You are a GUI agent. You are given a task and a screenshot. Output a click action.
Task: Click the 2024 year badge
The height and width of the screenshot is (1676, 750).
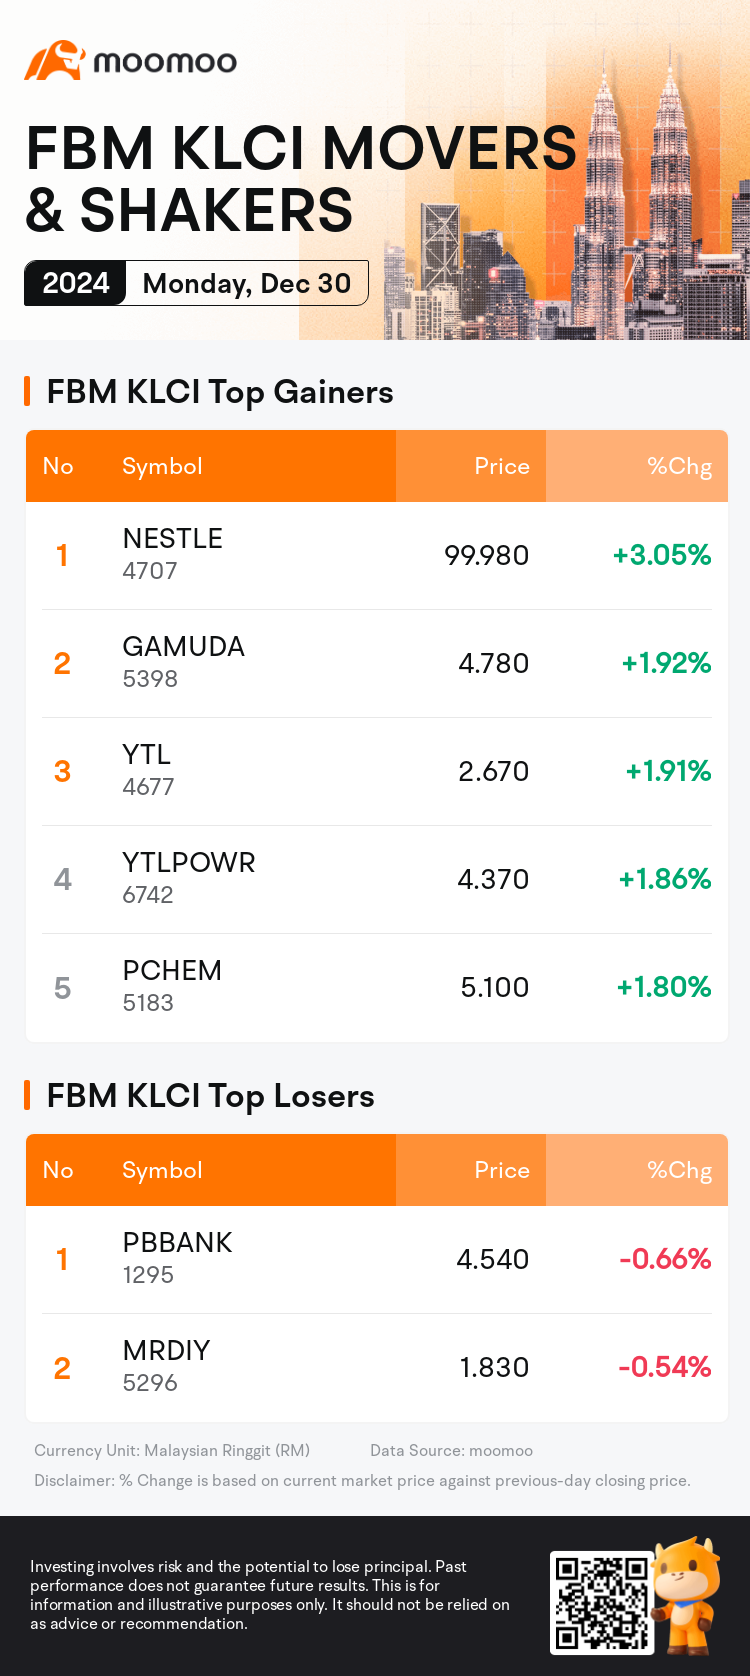75,283
